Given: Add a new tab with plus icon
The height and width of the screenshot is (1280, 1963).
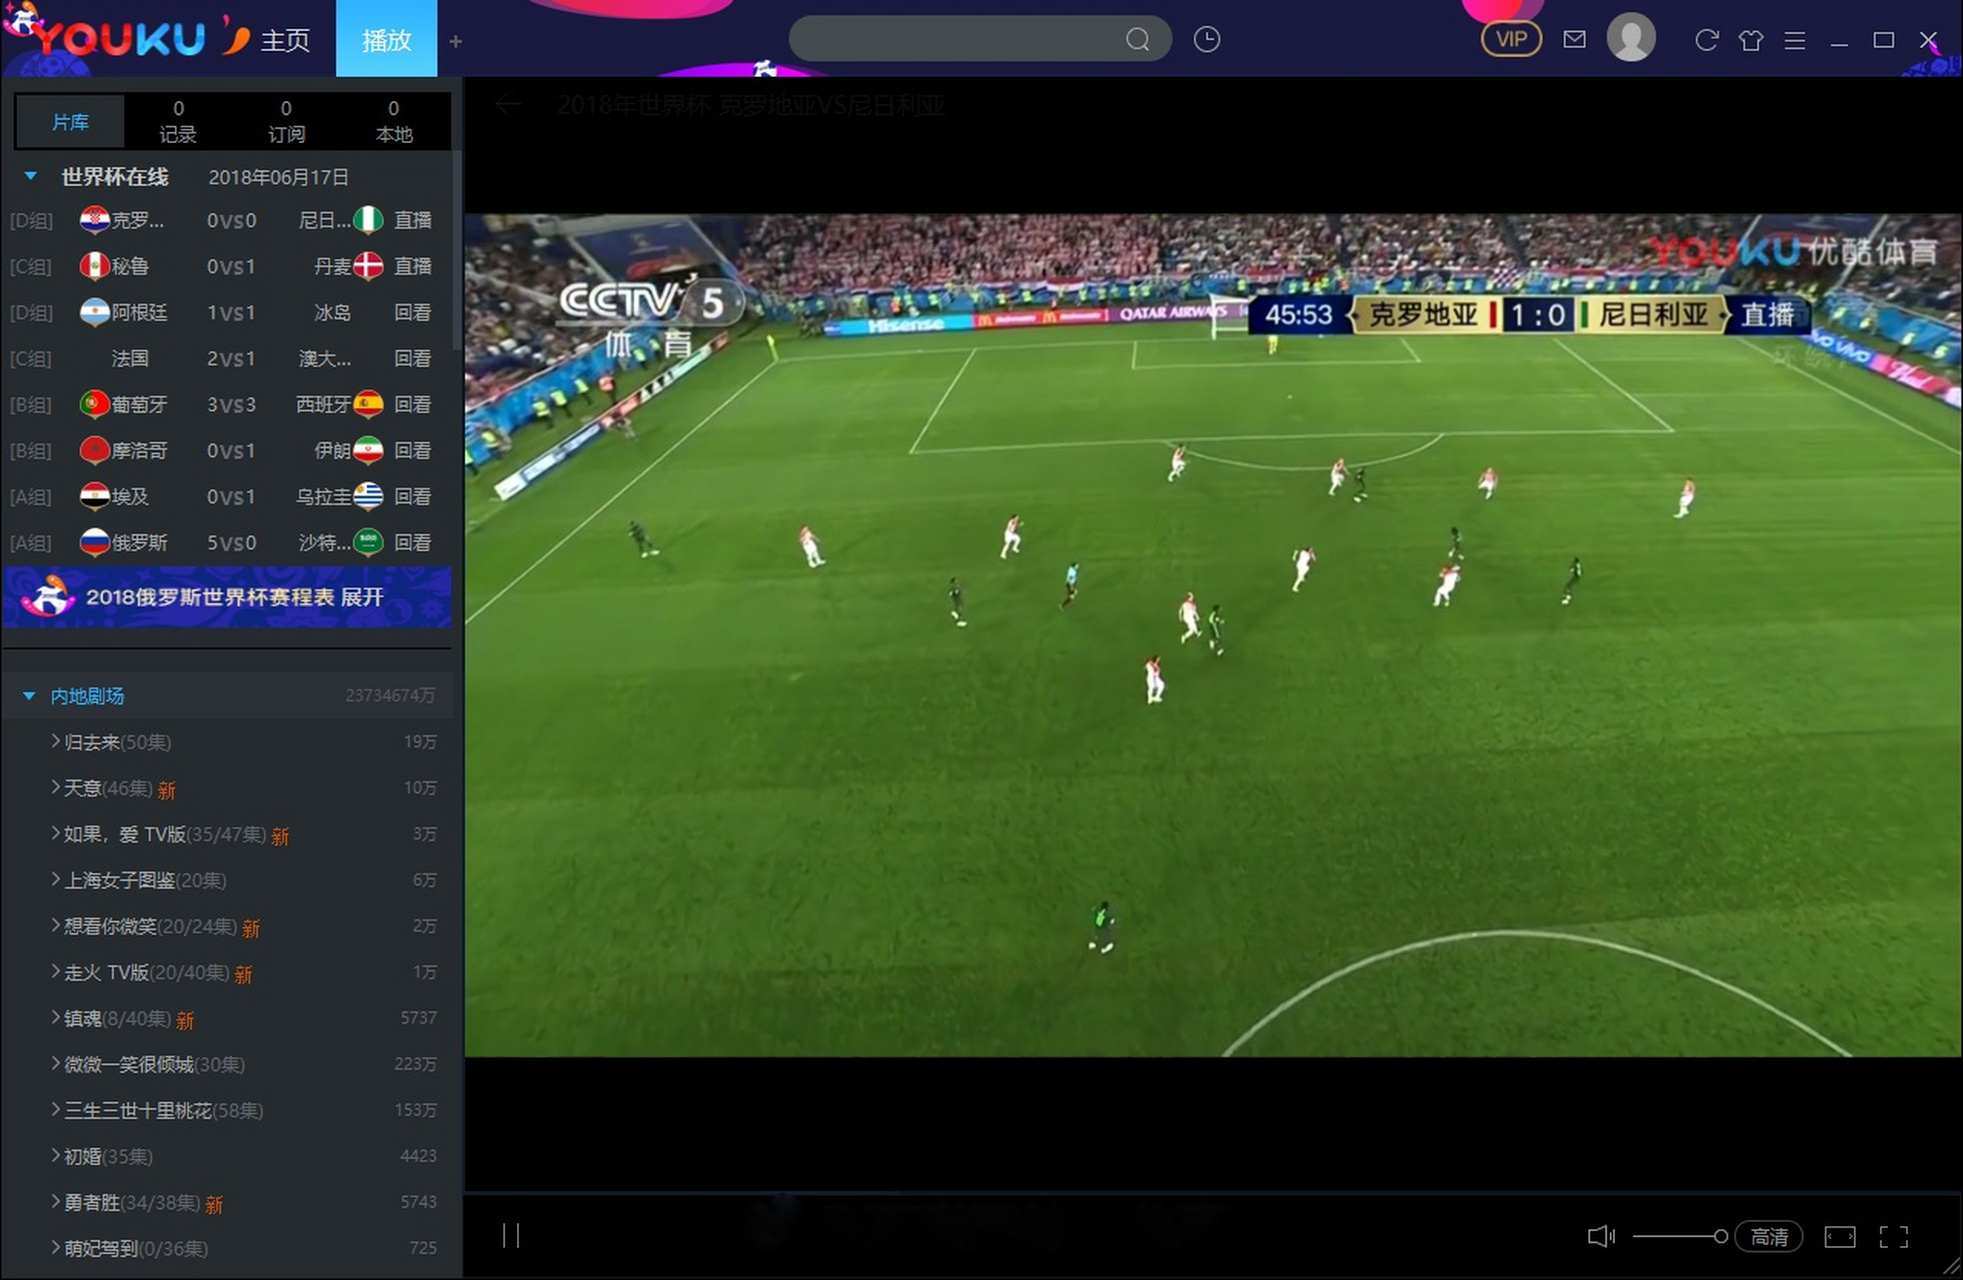Looking at the screenshot, I should pyautogui.click(x=456, y=41).
